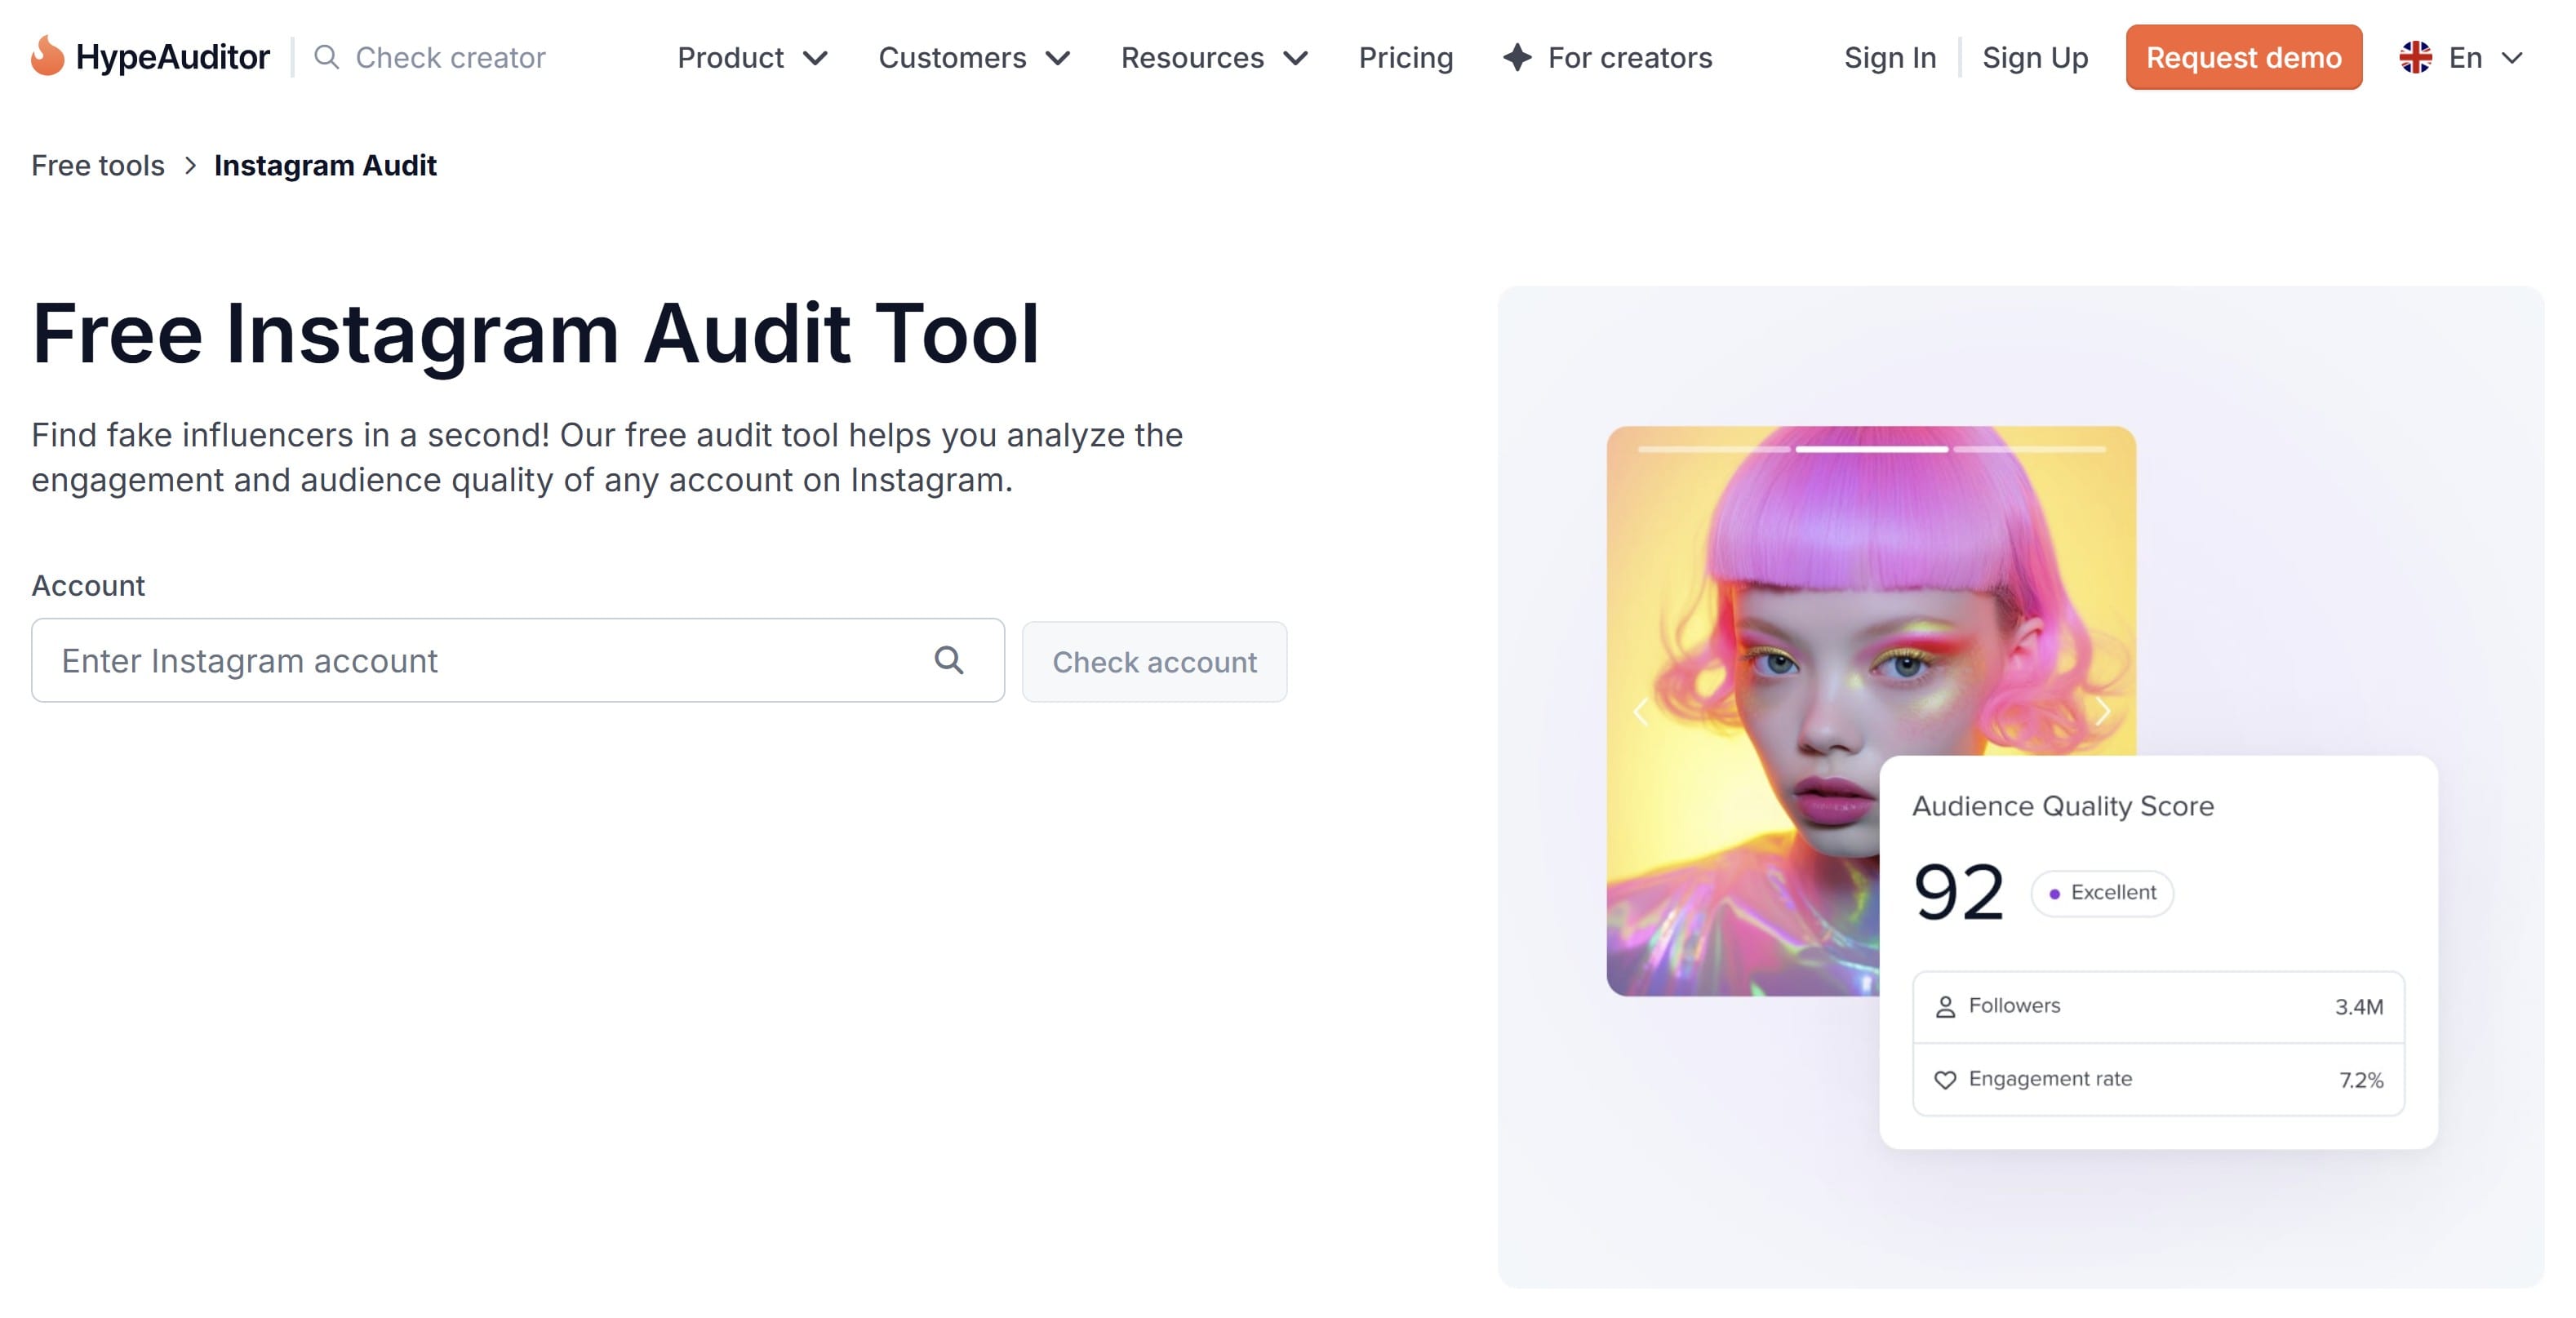This screenshot has height=1318, width=2576.
Task: Expand the Resources menu
Action: pyautogui.click(x=1214, y=58)
